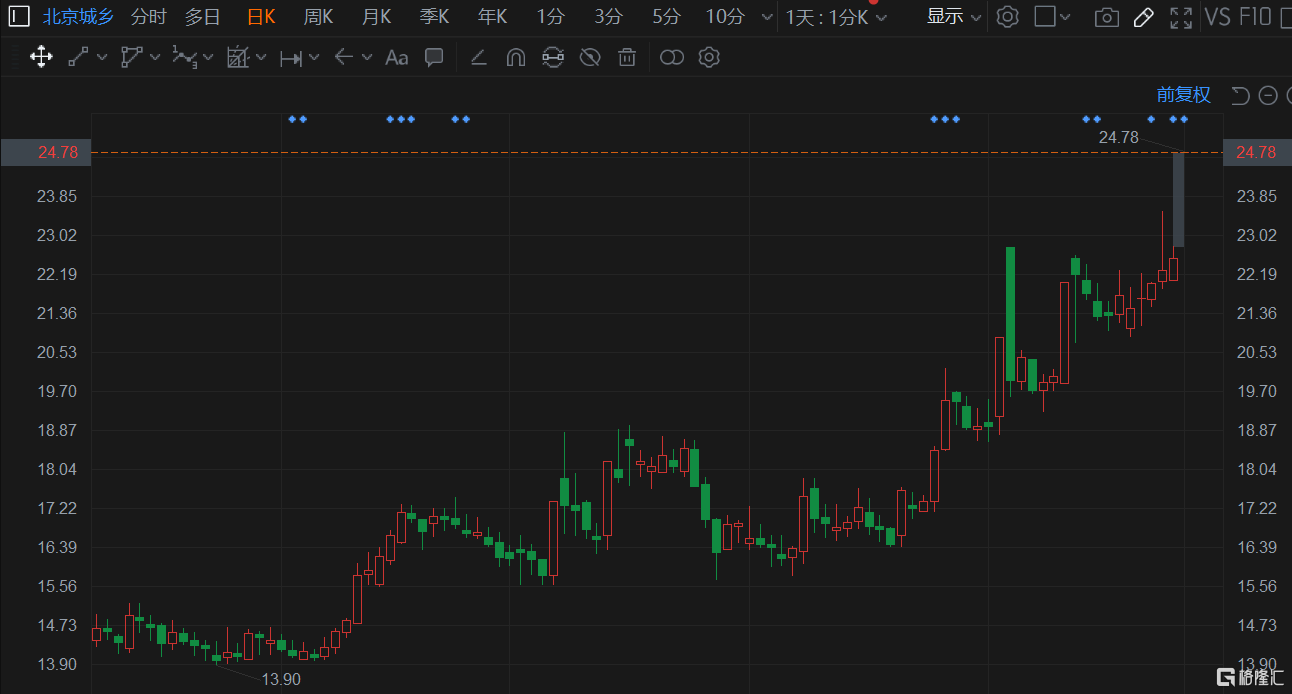Screen dimensions: 1292x694
Task: Click the lone single blue diamond event marker
Action: [x=1151, y=119]
